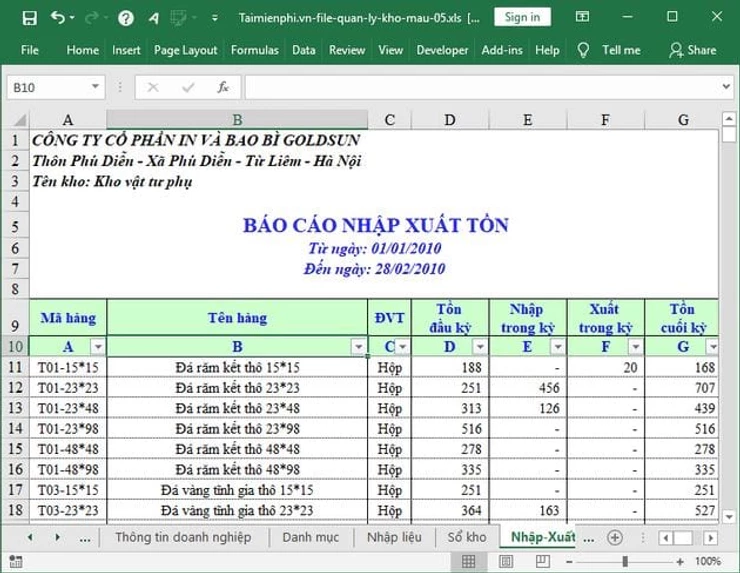
Task: Click the title BÁO CÁO NHẬP XUẤT TỒN
Action: pos(376,225)
